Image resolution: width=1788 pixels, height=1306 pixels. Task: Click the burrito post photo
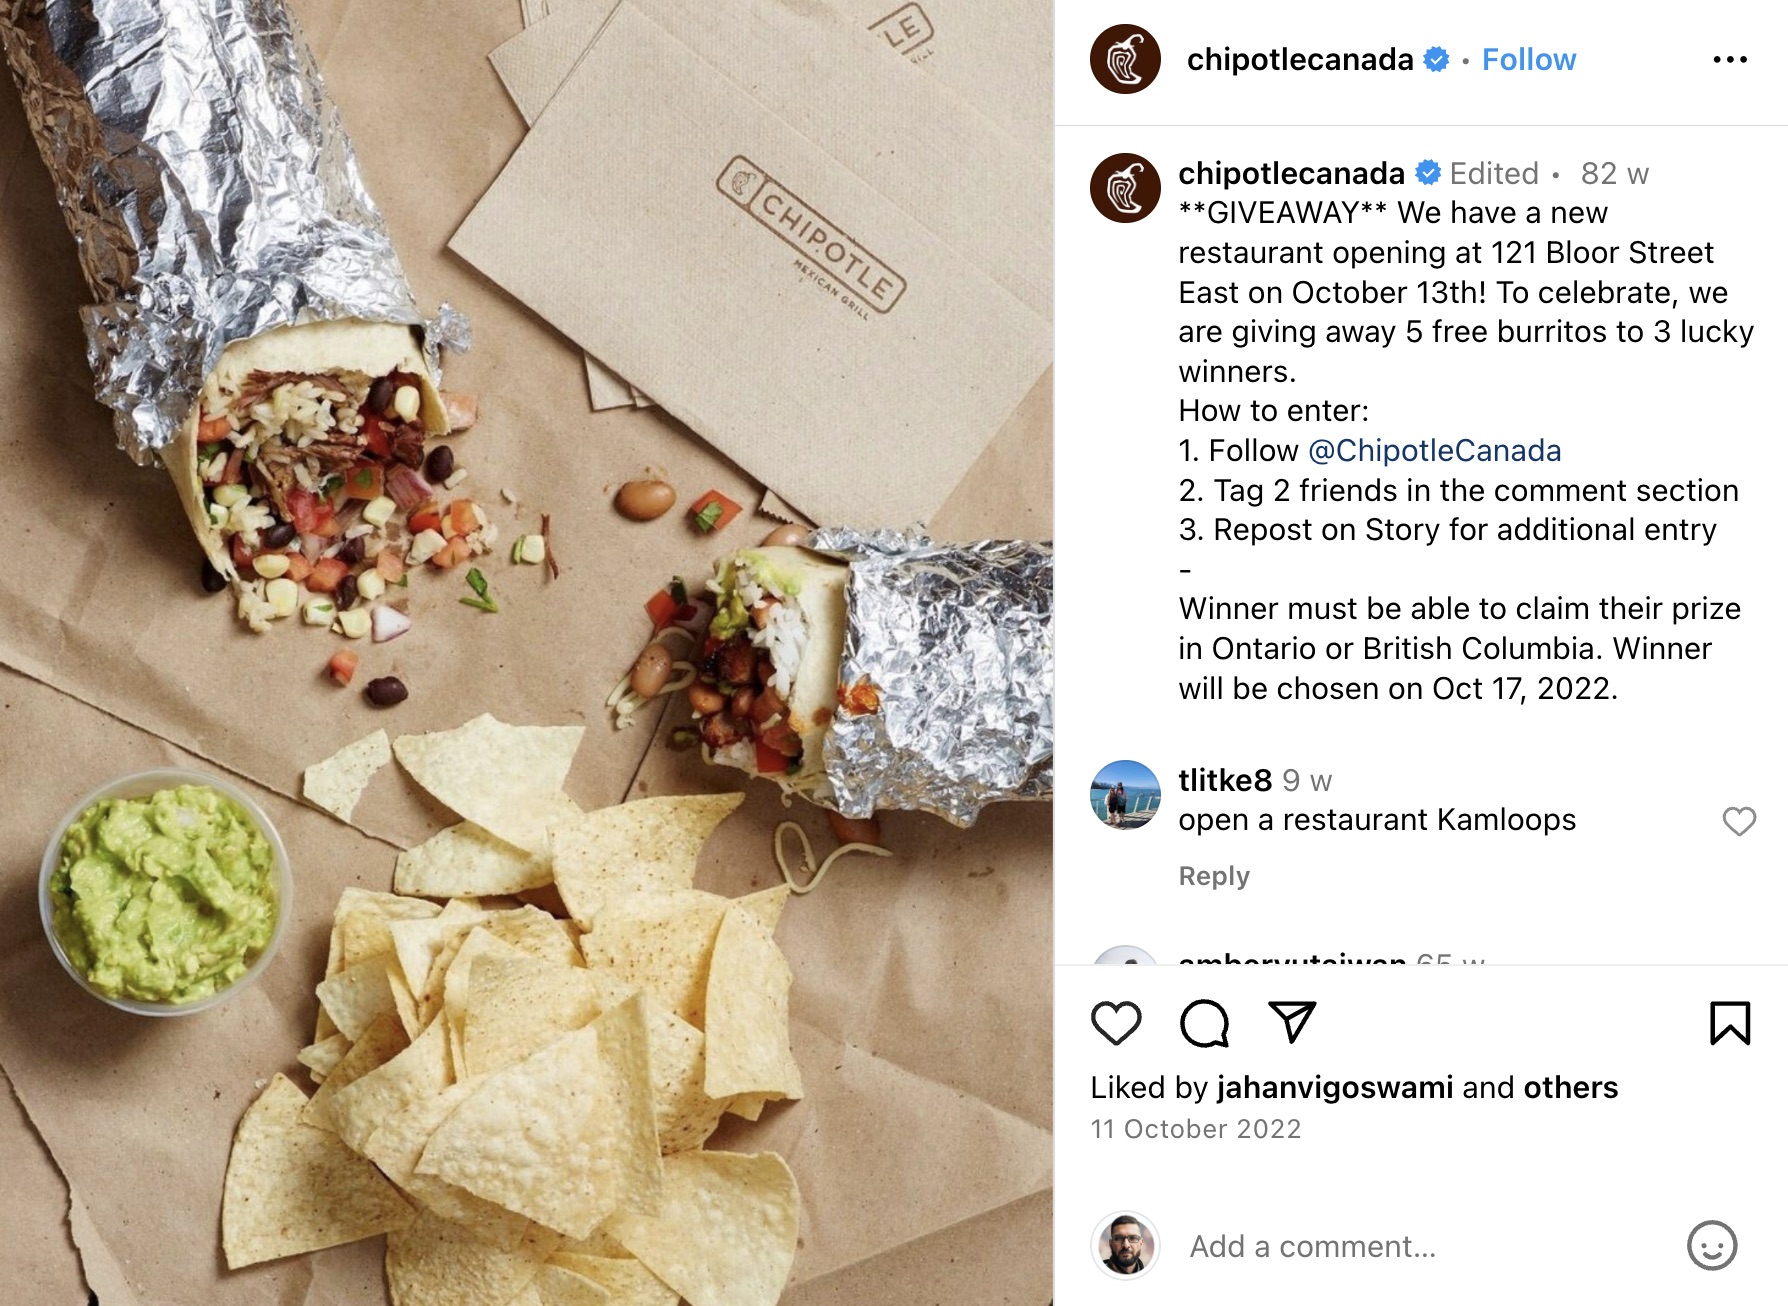tap(526, 653)
